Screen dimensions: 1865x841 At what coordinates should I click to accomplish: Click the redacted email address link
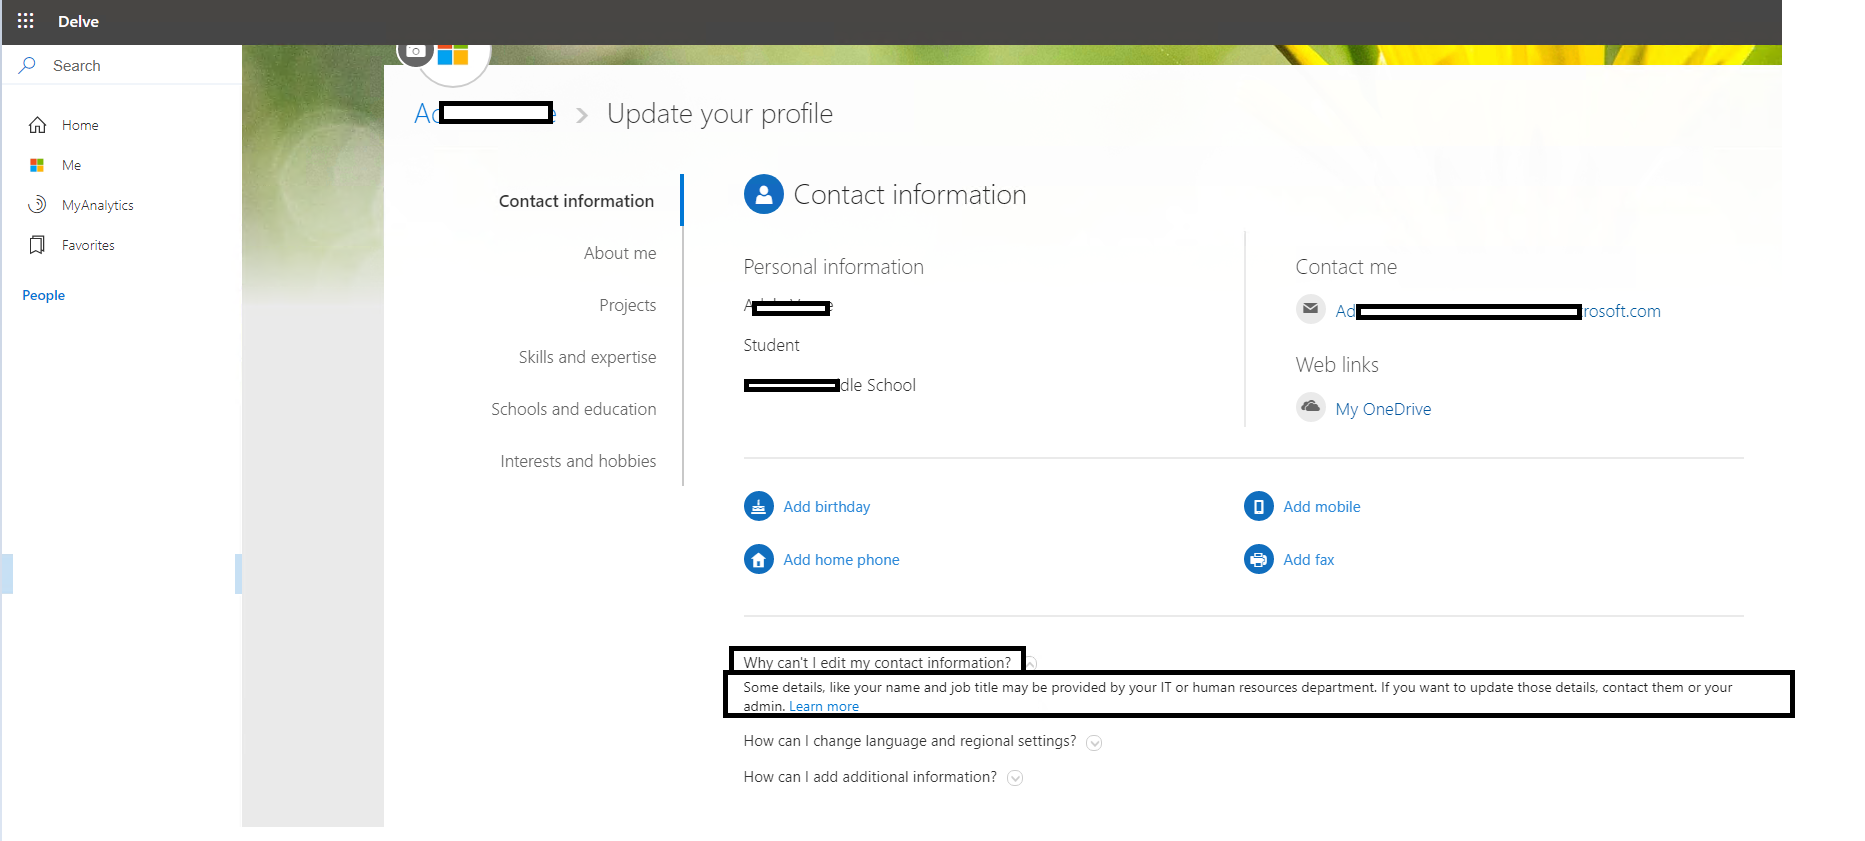pyautogui.click(x=1498, y=311)
